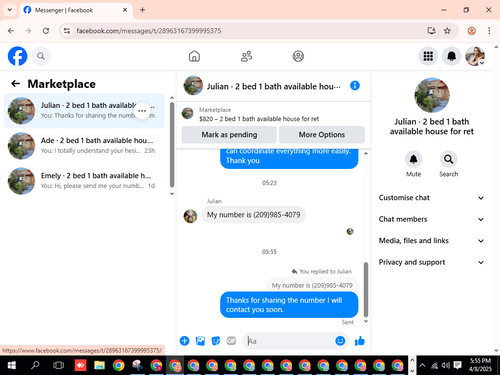
Task: Send a thumbs-up like
Action: click(360, 341)
